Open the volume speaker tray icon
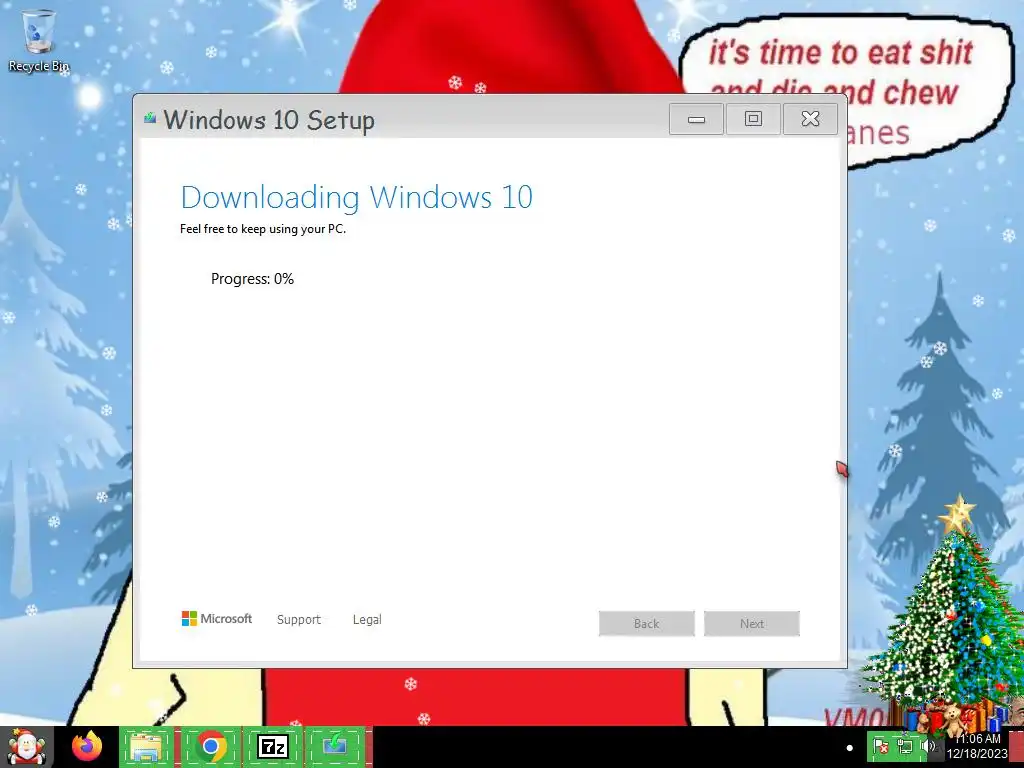This screenshot has height=768, width=1024. 927,746
